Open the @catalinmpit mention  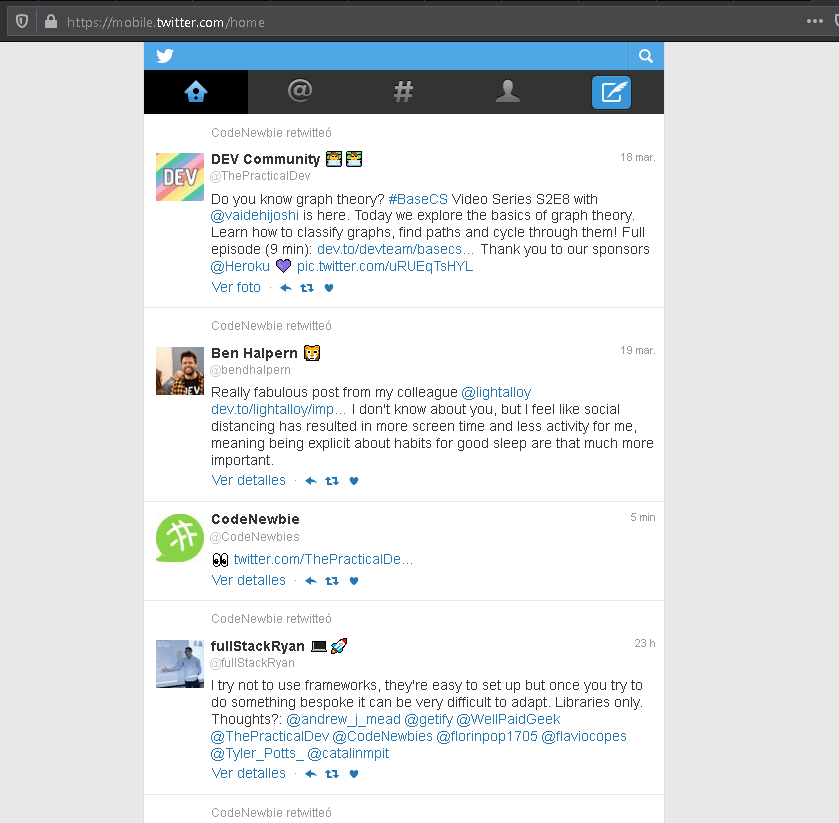(348, 754)
